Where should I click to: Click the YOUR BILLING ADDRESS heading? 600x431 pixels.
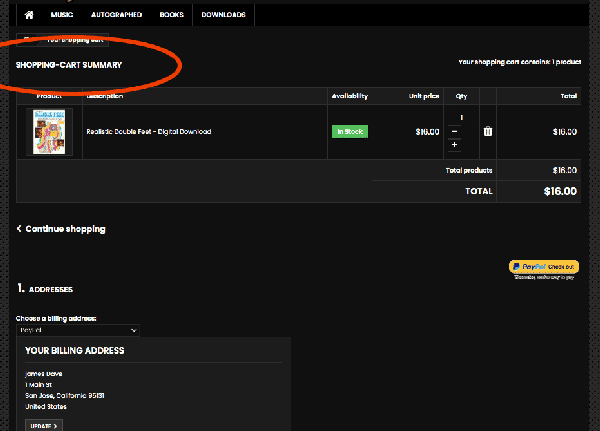pos(75,351)
